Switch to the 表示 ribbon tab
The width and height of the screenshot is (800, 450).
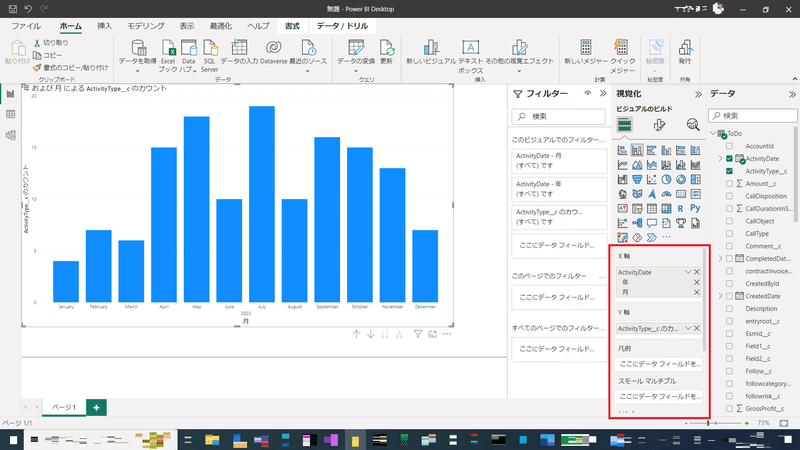(187, 26)
